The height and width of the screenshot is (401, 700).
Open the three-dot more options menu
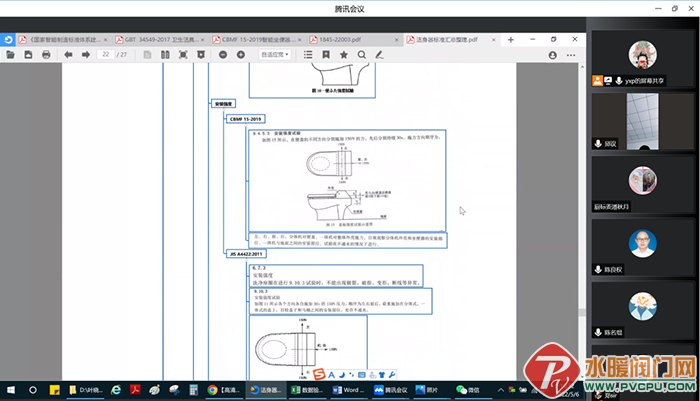pos(571,55)
